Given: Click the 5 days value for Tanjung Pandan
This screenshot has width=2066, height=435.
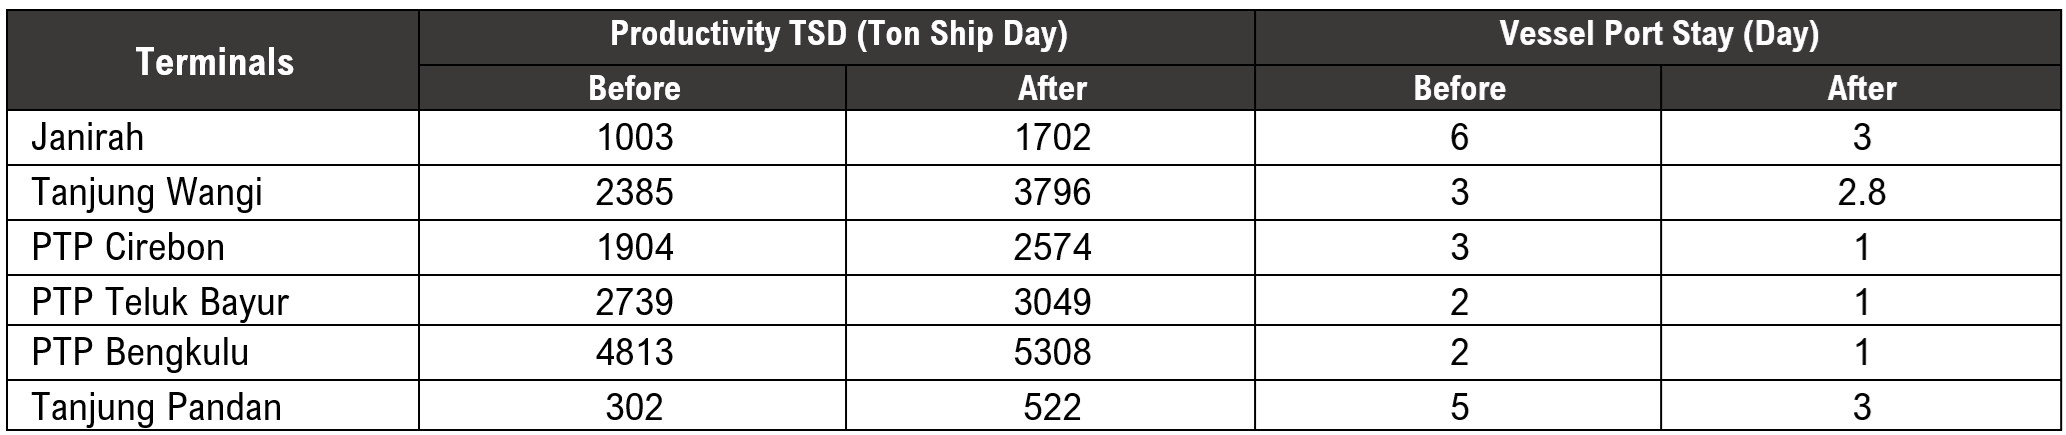Looking at the screenshot, I should pyautogui.click(x=1459, y=407).
